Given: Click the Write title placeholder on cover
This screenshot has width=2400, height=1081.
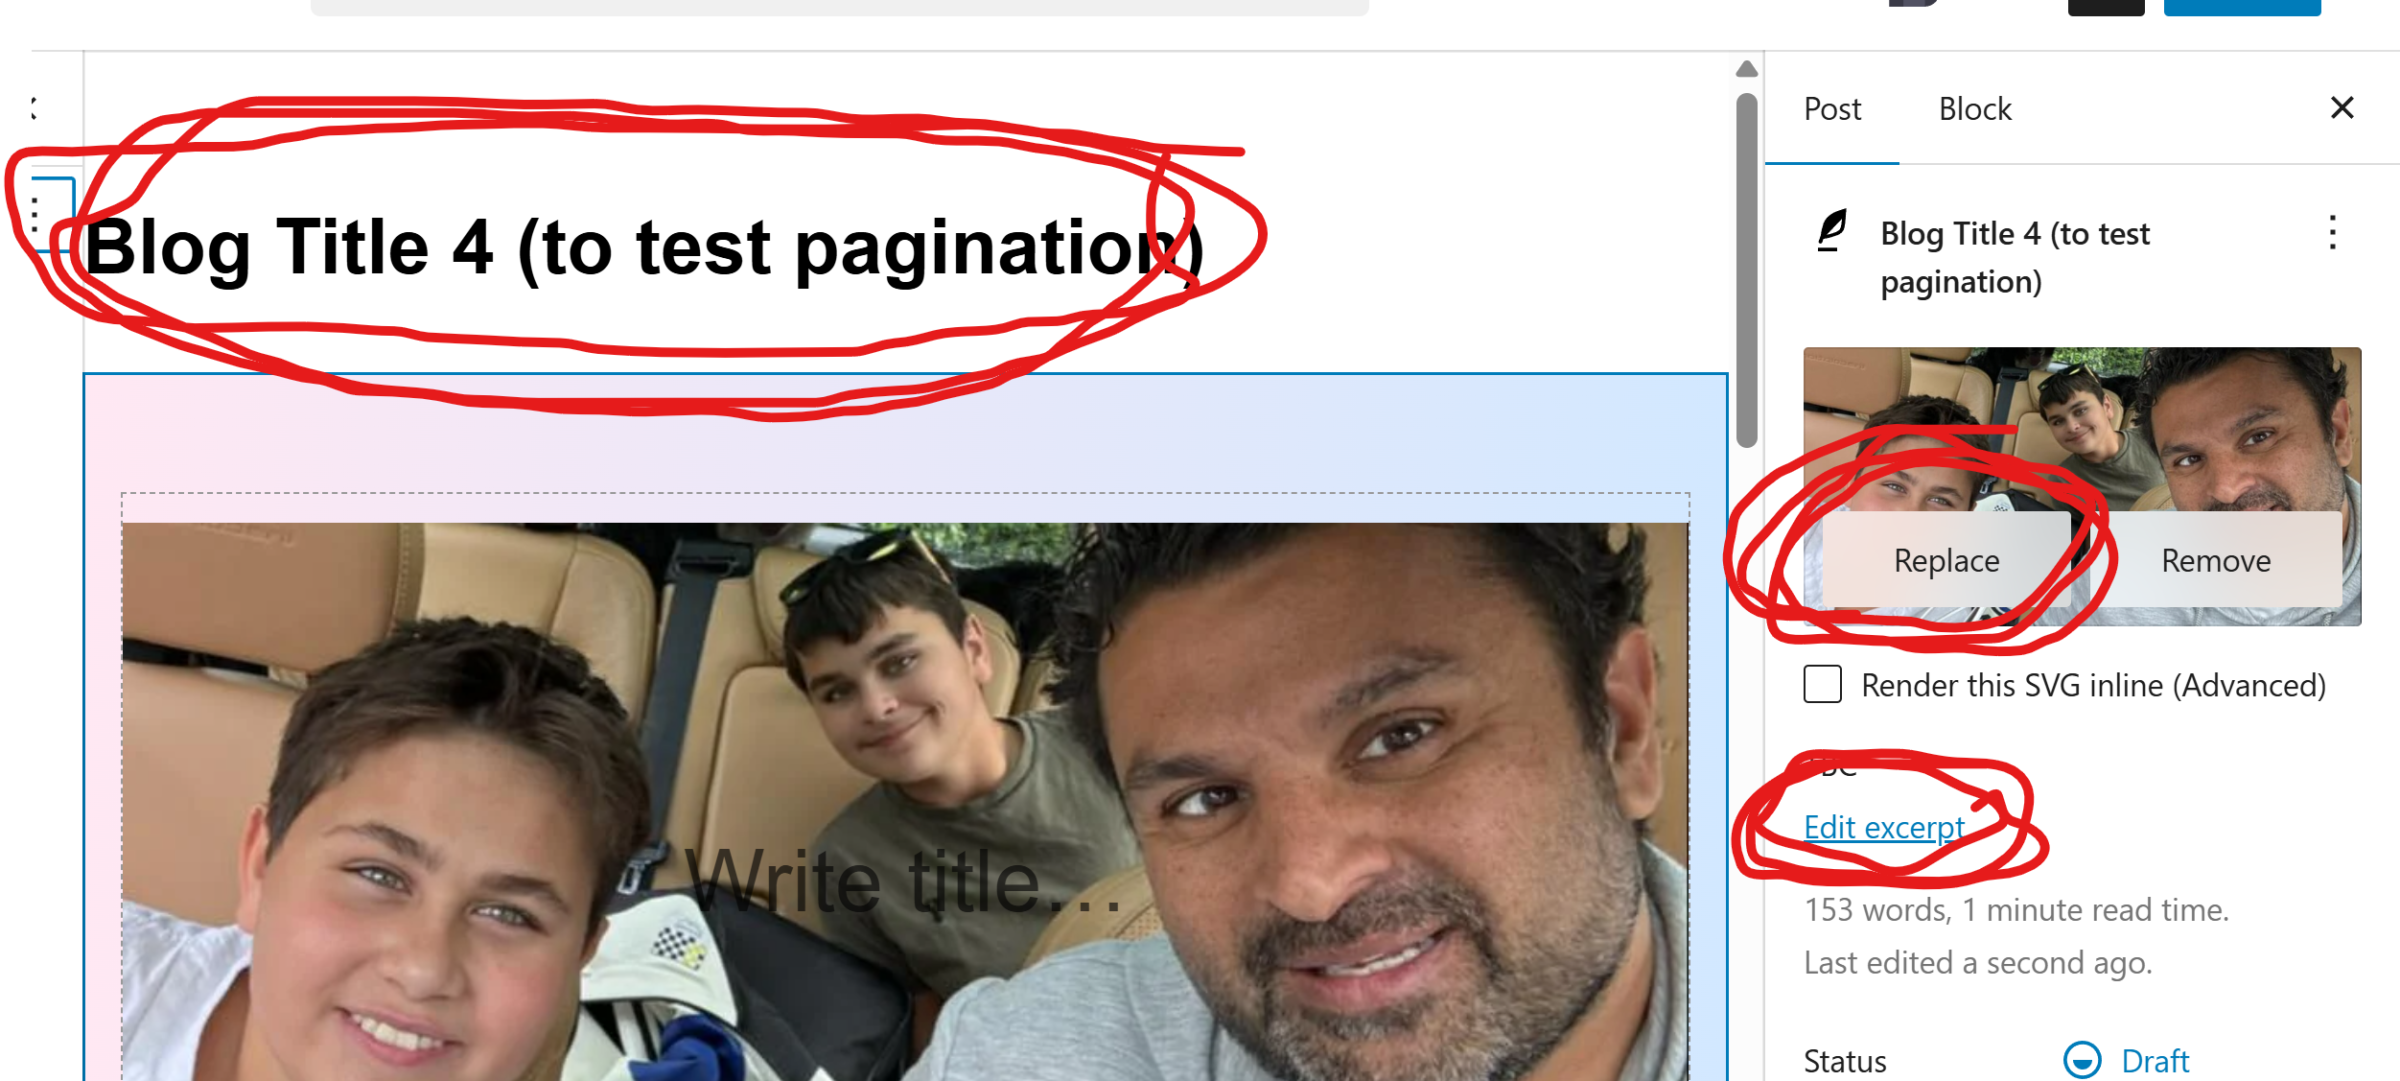Looking at the screenshot, I should pos(905,882).
